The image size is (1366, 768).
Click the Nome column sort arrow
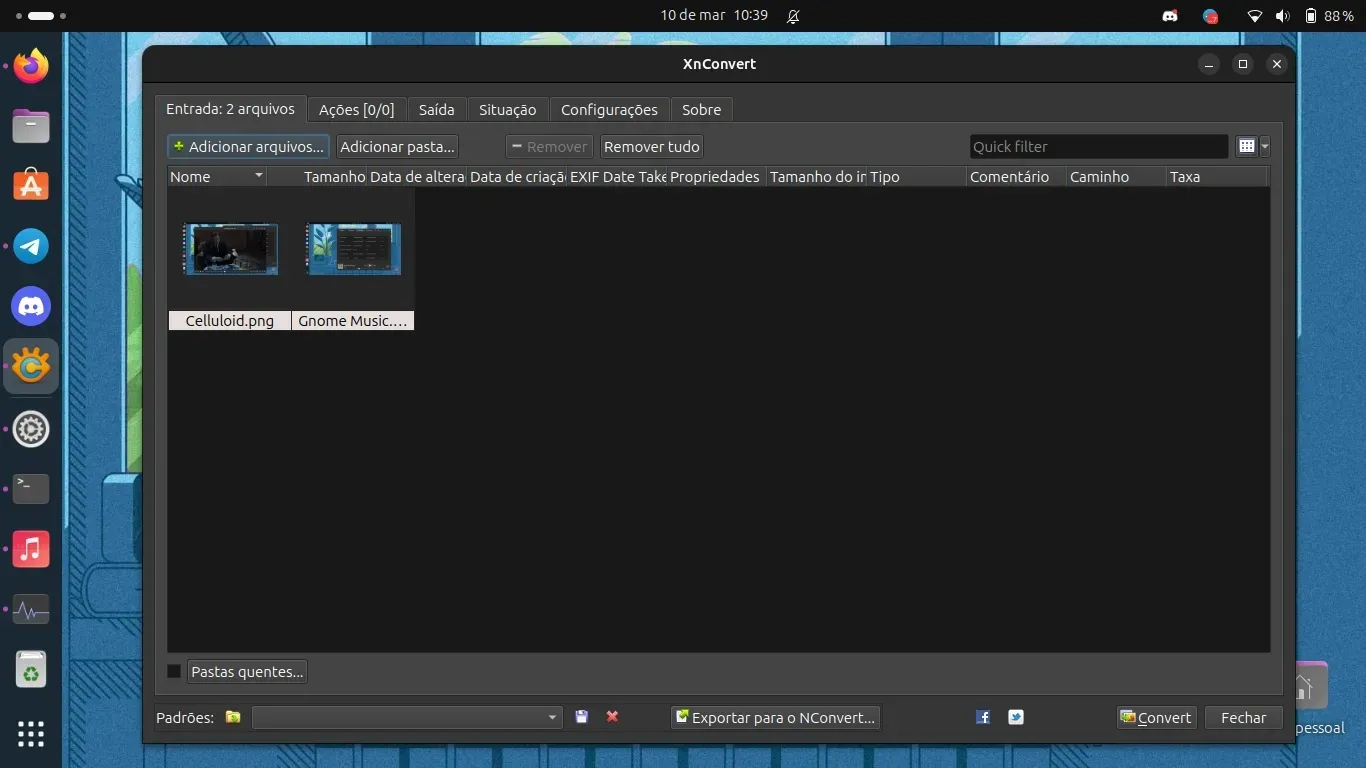[259, 176]
